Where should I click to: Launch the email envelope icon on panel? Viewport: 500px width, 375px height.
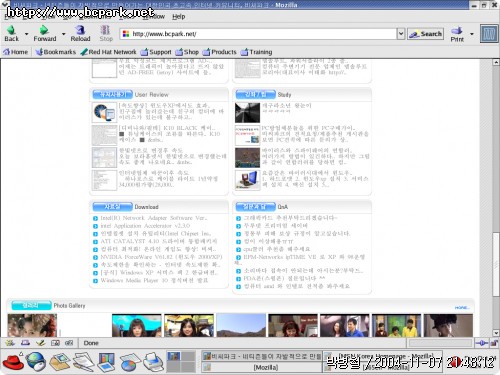[x=60, y=362]
